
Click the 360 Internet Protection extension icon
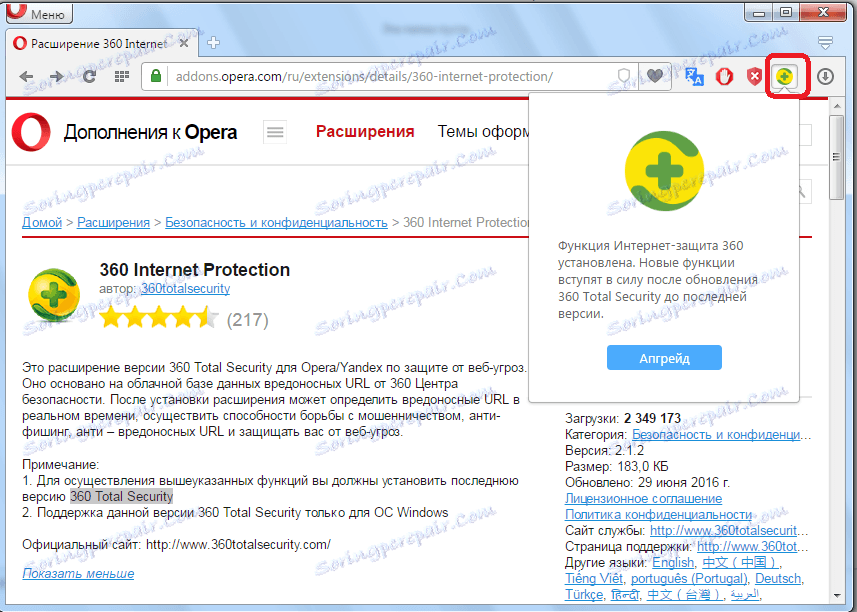point(786,76)
